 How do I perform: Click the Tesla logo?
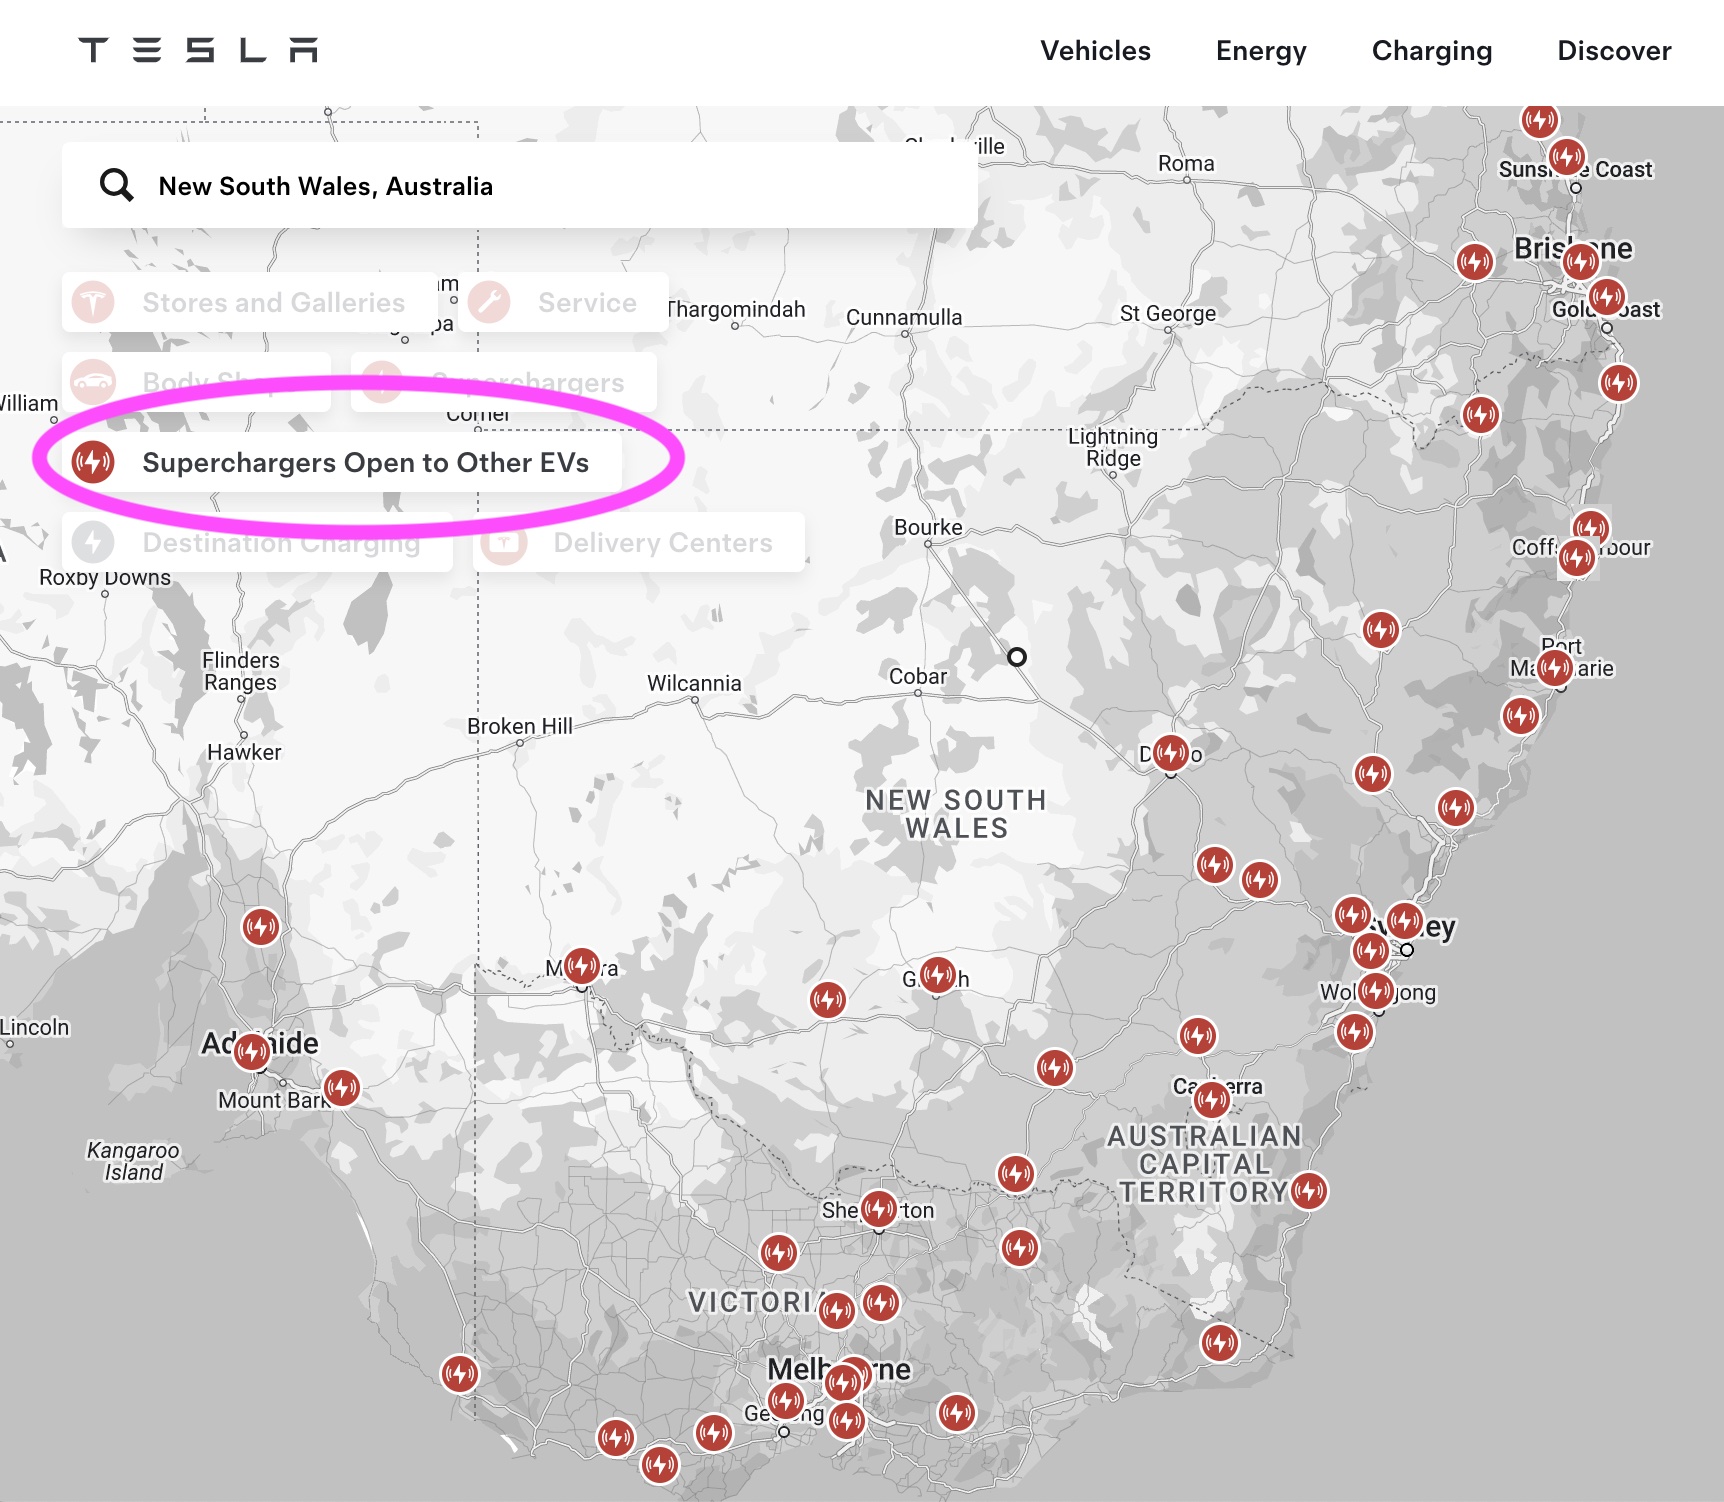coord(198,50)
